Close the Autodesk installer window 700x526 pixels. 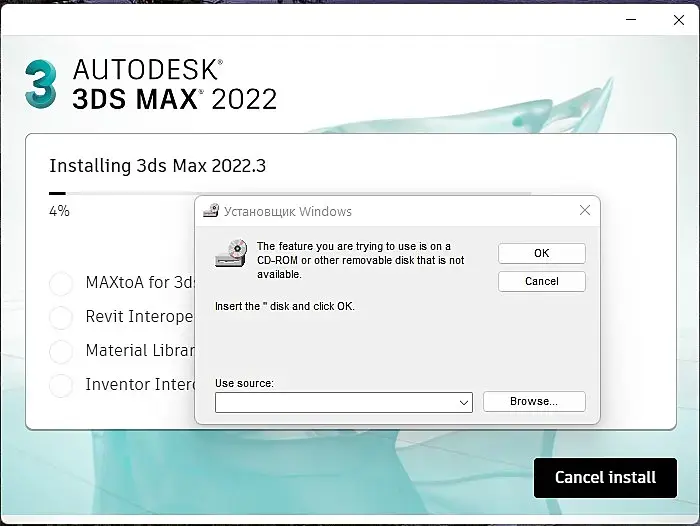679,20
